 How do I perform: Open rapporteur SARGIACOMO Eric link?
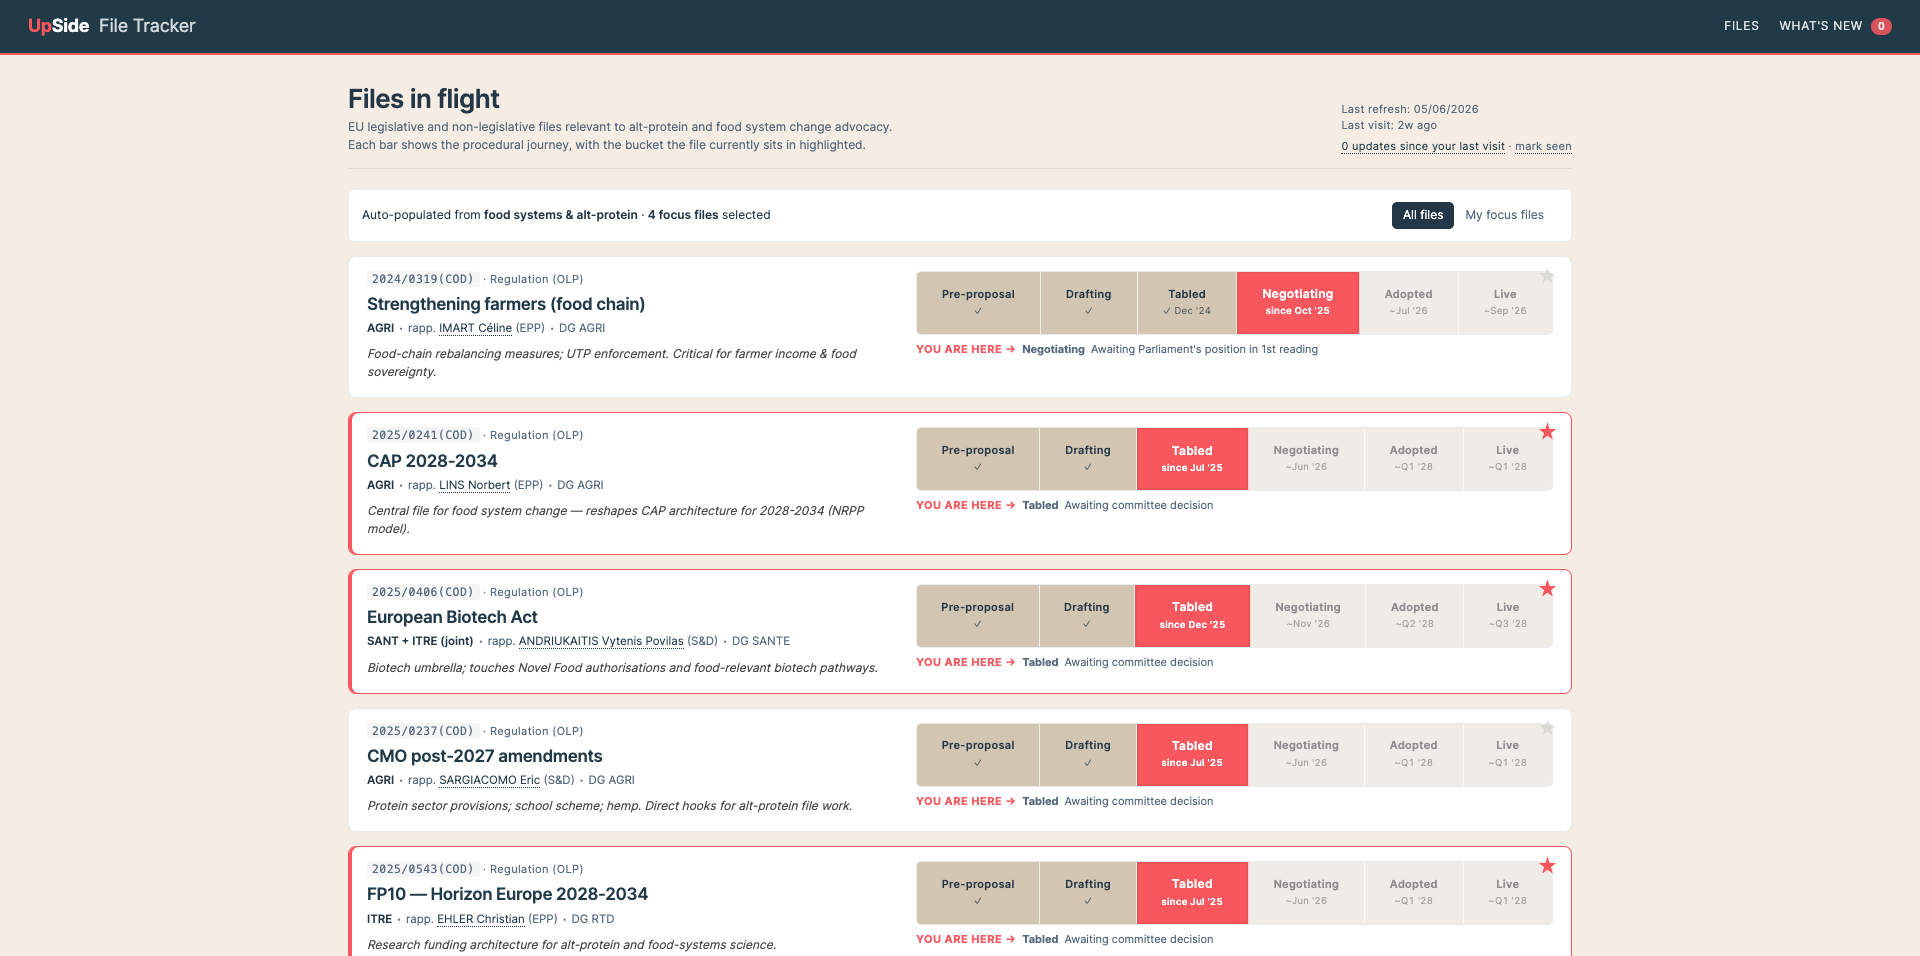[489, 780]
